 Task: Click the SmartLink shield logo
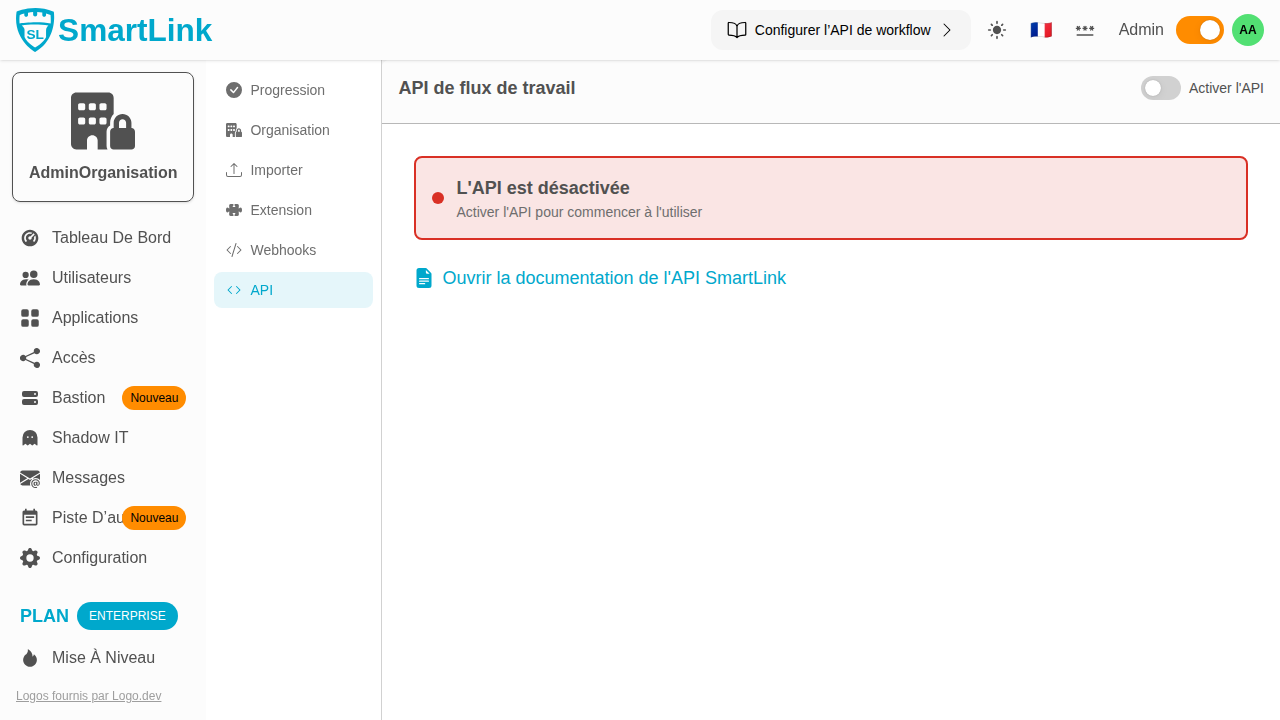point(34,29)
